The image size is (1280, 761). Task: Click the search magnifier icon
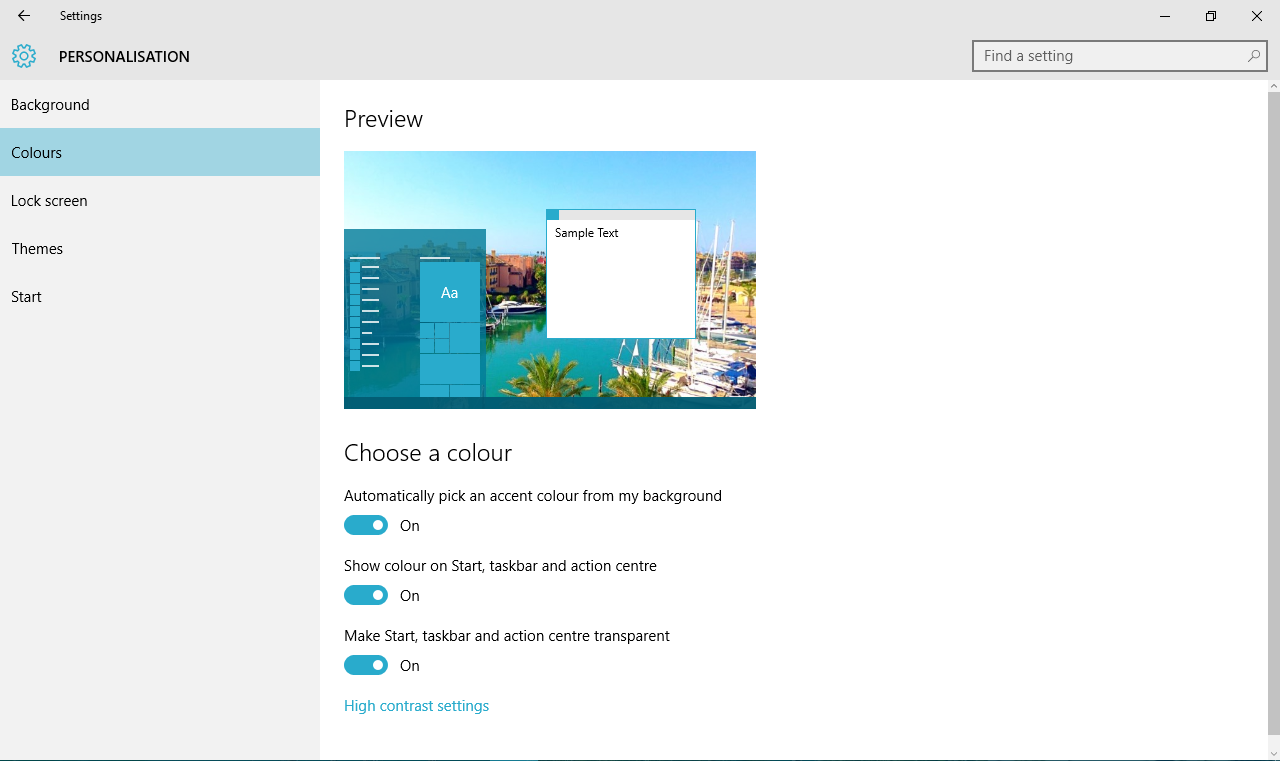(1253, 56)
